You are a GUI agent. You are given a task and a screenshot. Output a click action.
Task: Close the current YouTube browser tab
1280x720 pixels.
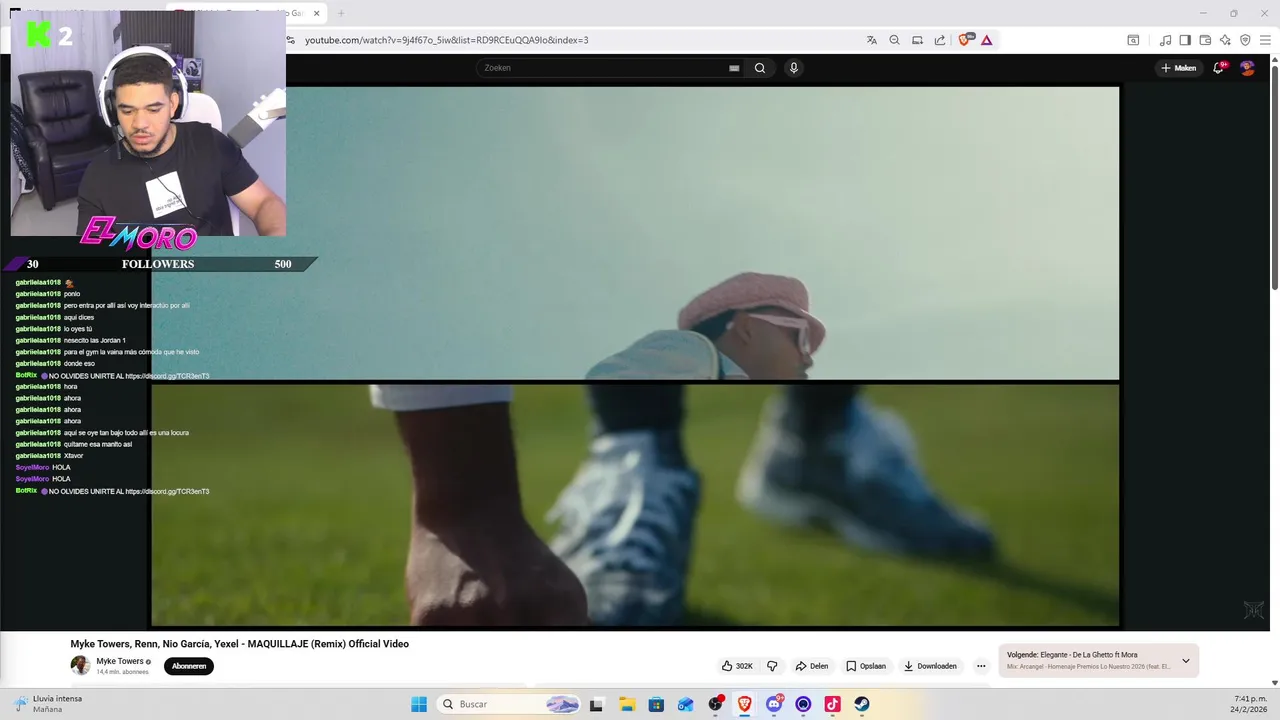point(317,13)
